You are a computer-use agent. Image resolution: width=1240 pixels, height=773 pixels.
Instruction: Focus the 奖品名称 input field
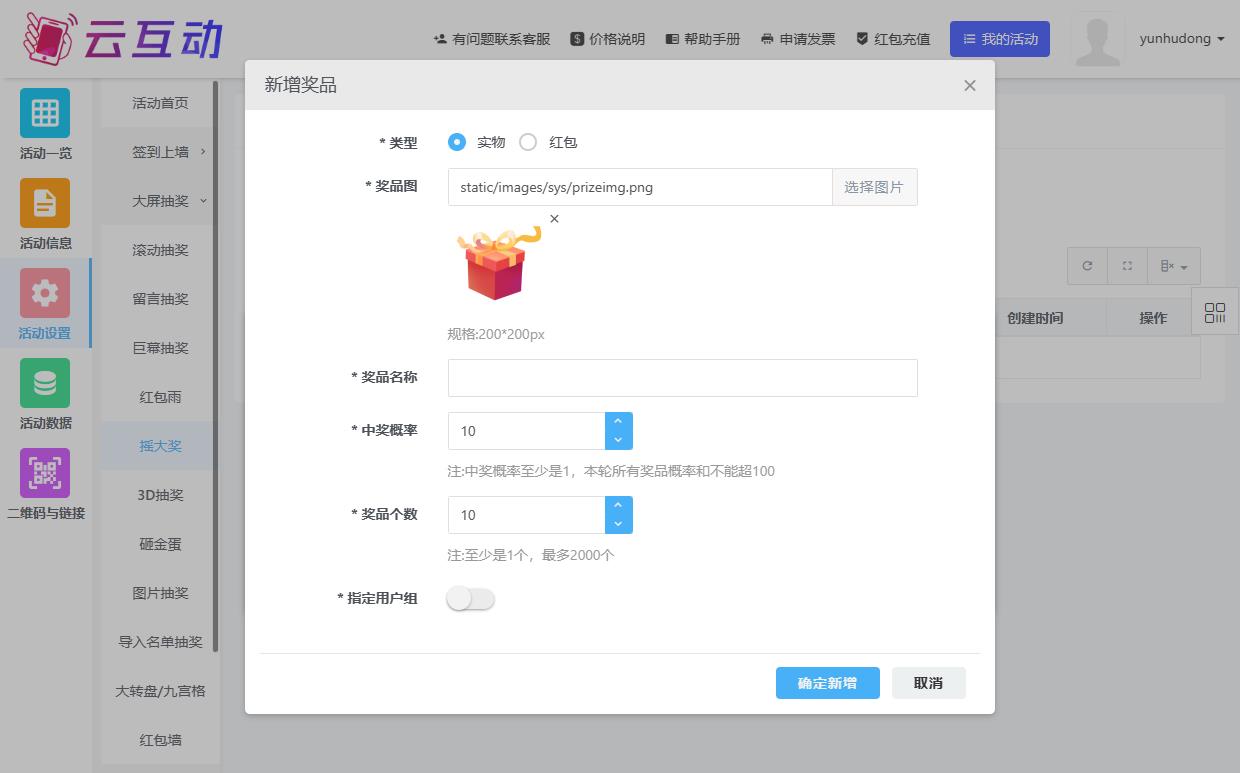(x=682, y=378)
